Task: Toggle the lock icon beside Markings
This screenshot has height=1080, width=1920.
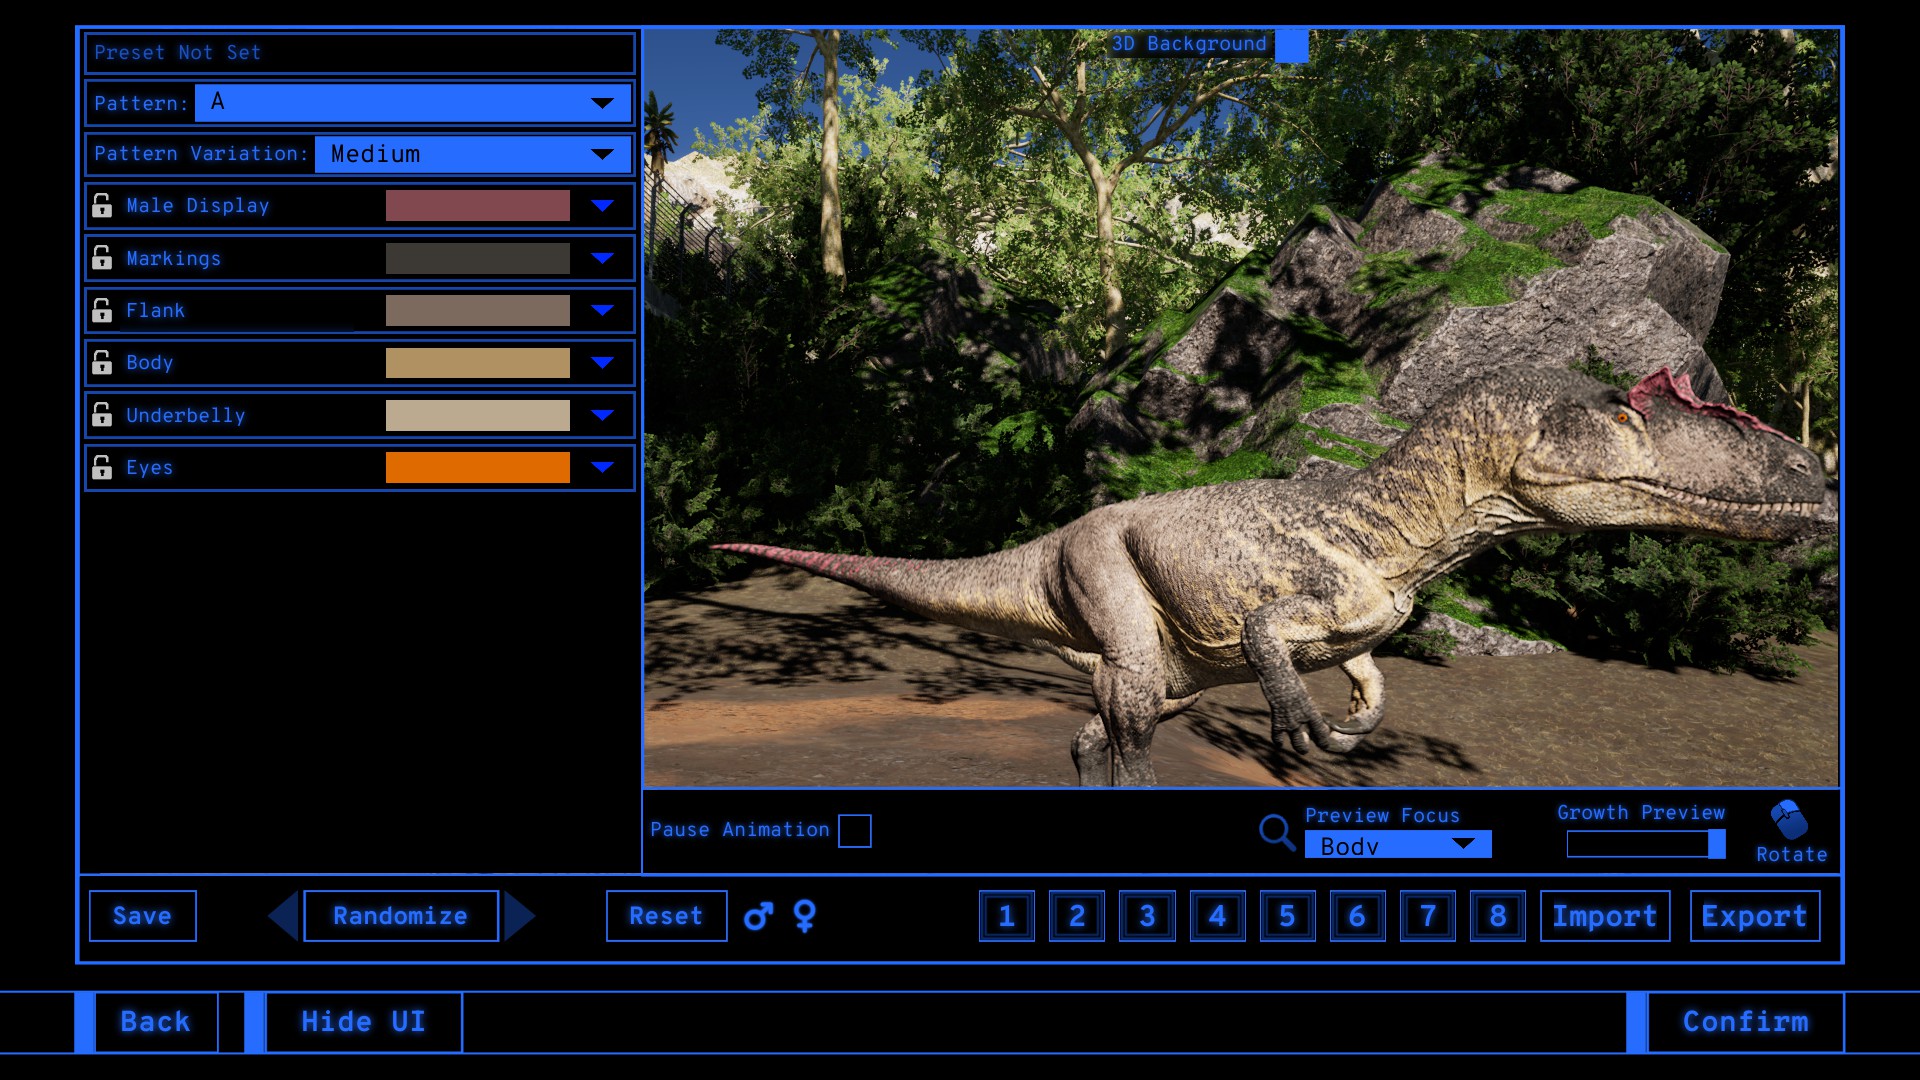Action: click(102, 258)
